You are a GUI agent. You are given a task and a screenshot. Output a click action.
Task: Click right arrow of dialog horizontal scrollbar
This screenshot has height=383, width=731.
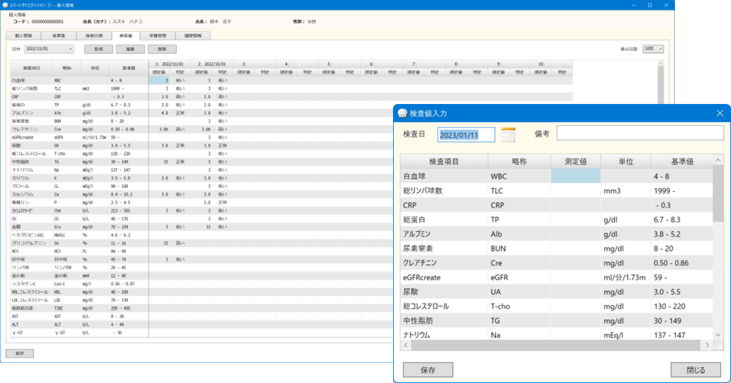(x=708, y=345)
